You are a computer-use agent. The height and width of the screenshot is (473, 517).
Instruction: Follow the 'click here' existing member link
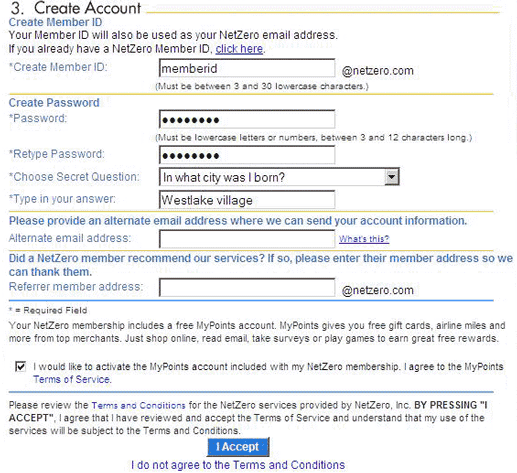(239, 49)
